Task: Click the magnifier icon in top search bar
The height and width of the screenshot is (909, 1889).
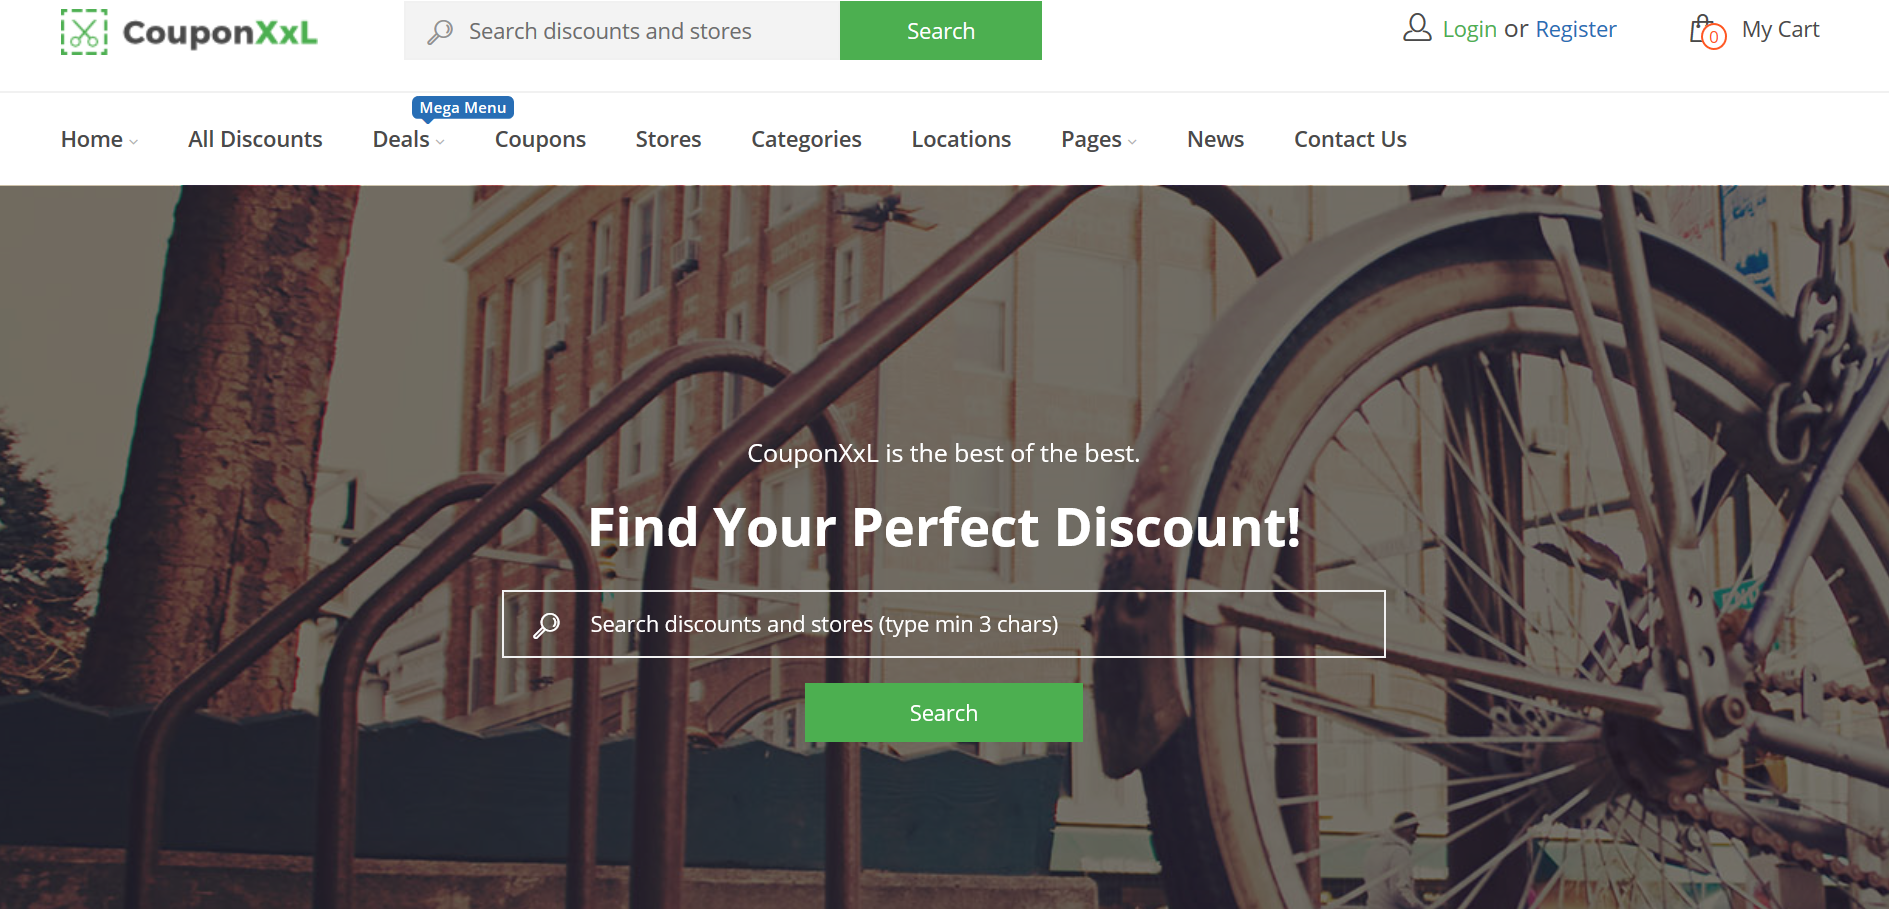Action: pyautogui.click(x=440, y=32)
